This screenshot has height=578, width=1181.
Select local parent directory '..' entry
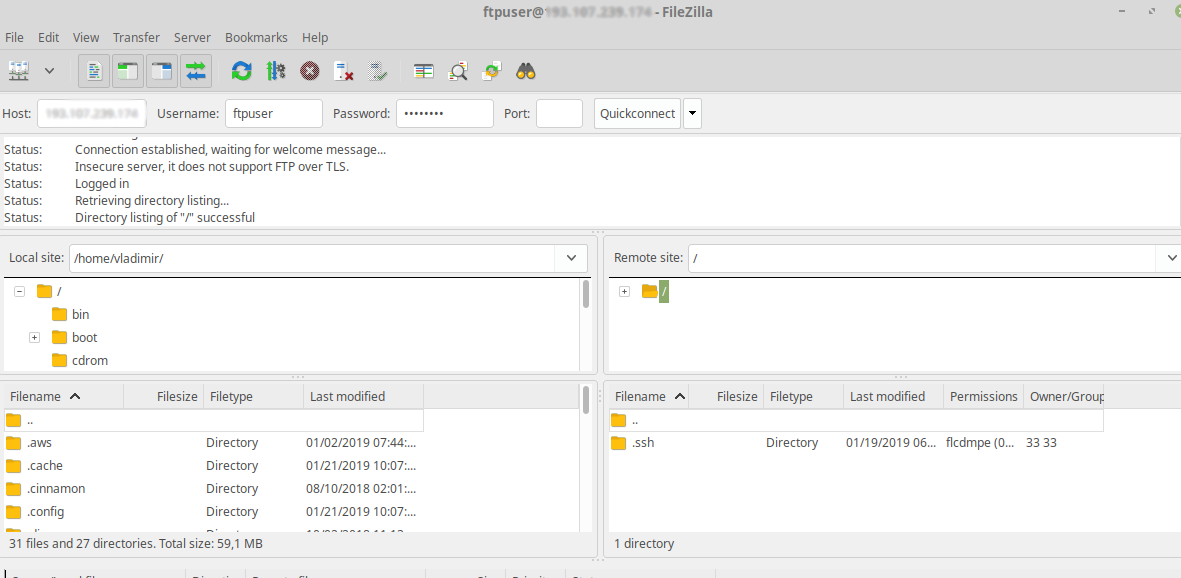214,420
